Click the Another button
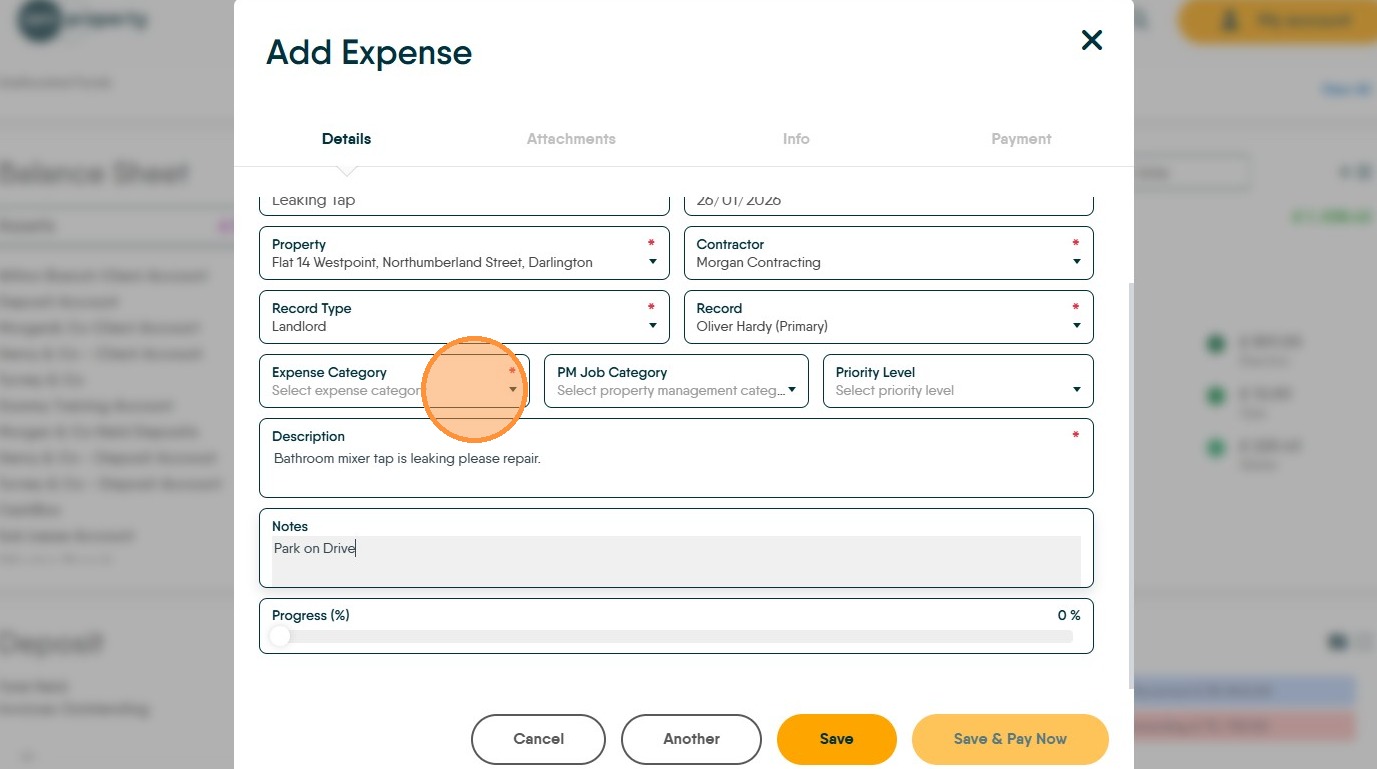The width and height of the screenshot is (1377, 769). click(691, 739)
